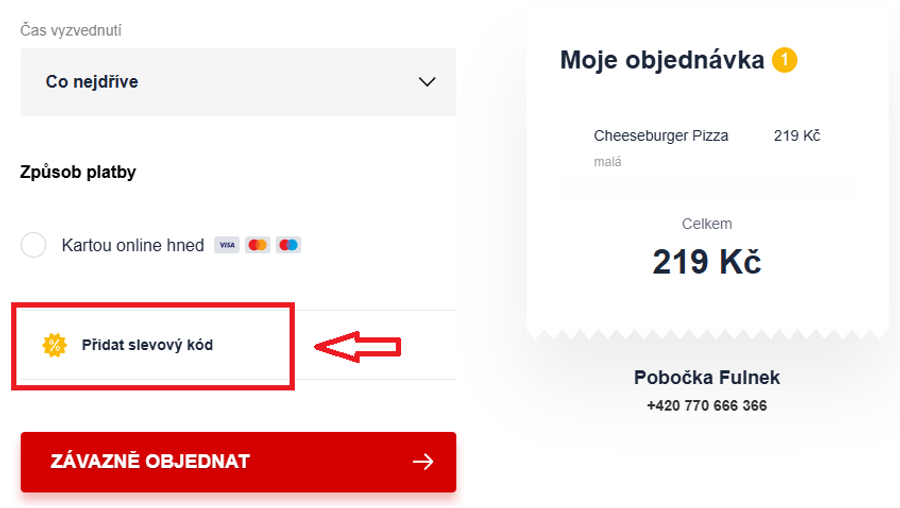Click the Moje objednávka heading

click(x=663, y=60)
